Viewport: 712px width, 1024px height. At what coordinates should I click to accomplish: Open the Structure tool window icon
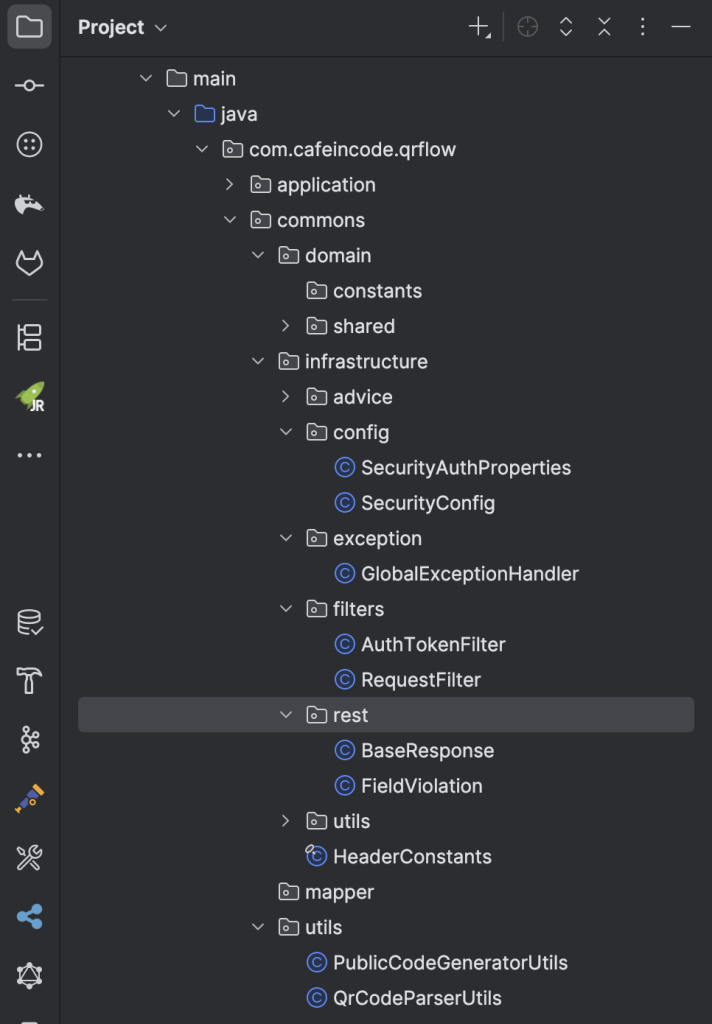click(x=30, y=338)
